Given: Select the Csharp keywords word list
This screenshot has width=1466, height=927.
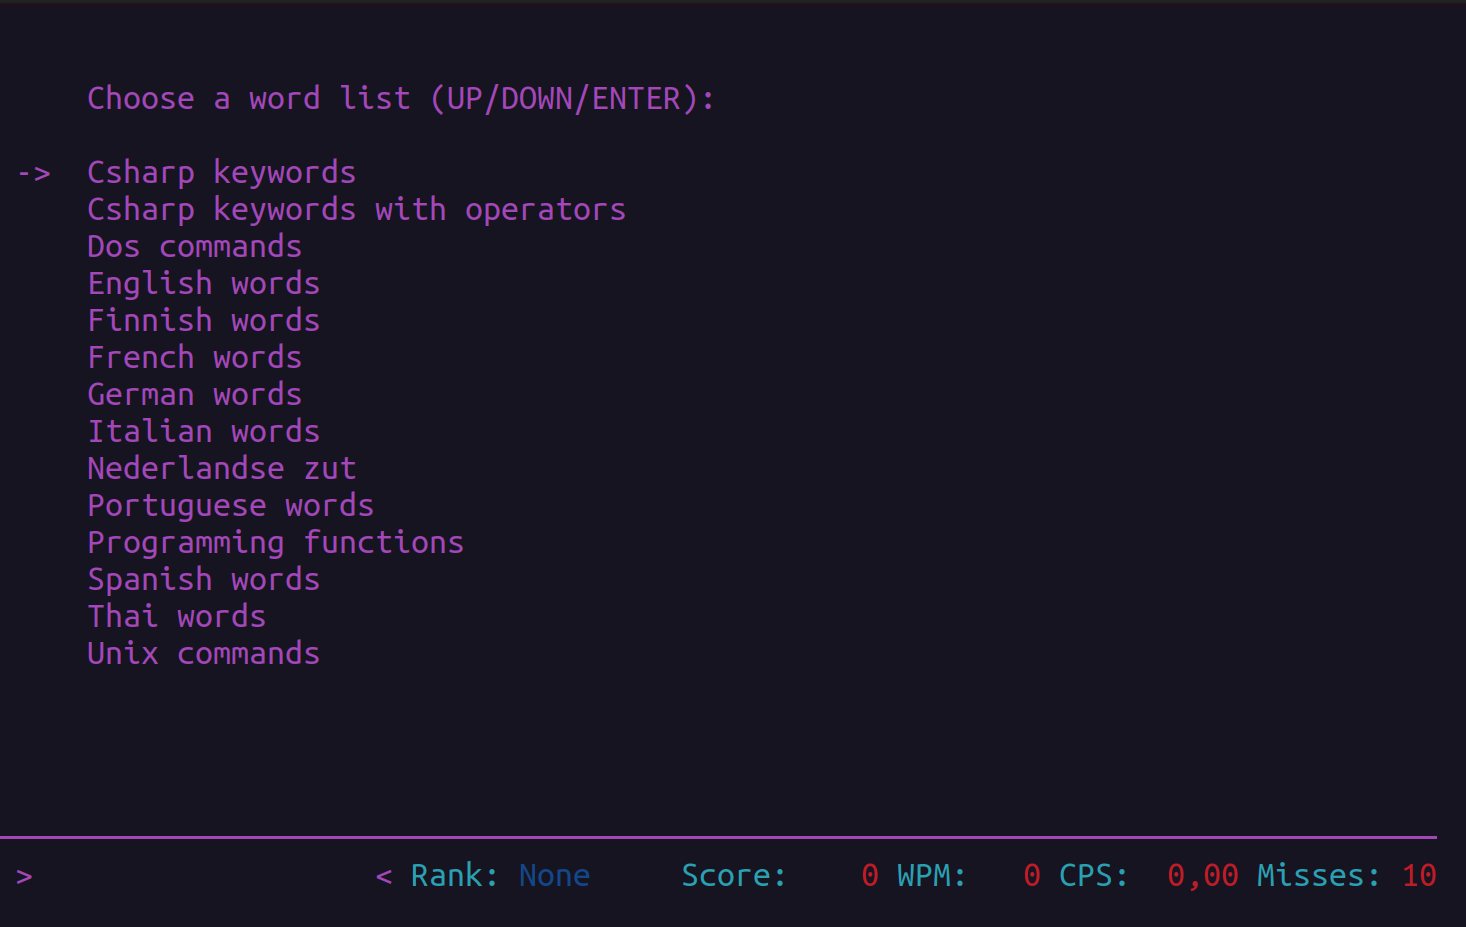Looking at the screenshot, I should click(x=221, y=173).
